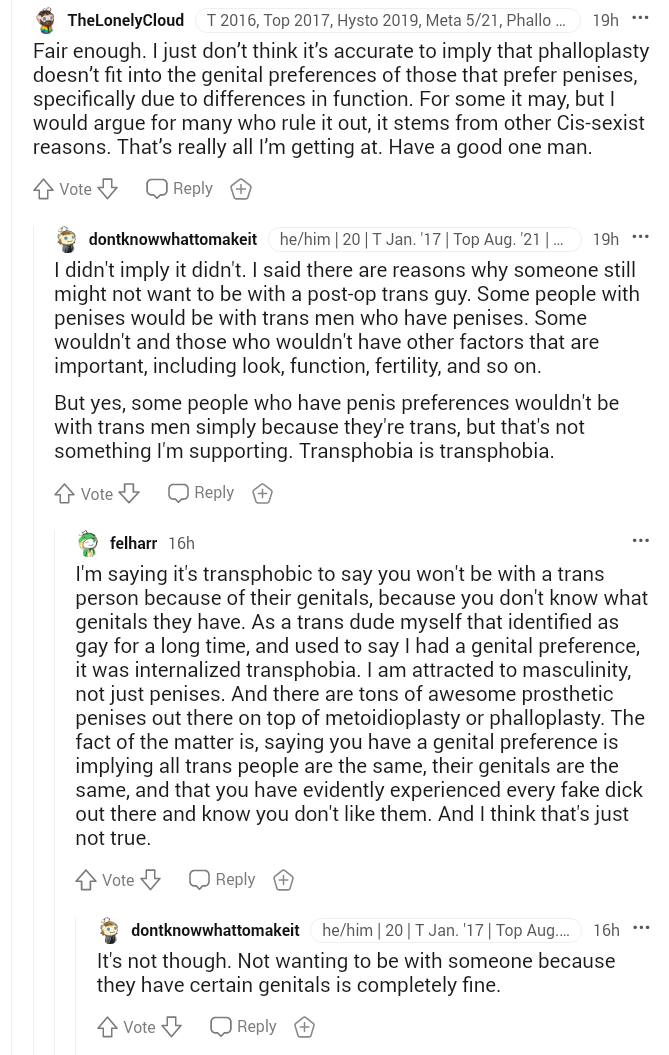669x1055 pixels.
Task: Open options menu on dontknowwhattomakeit's 16h comment
Action: (640, 929)
